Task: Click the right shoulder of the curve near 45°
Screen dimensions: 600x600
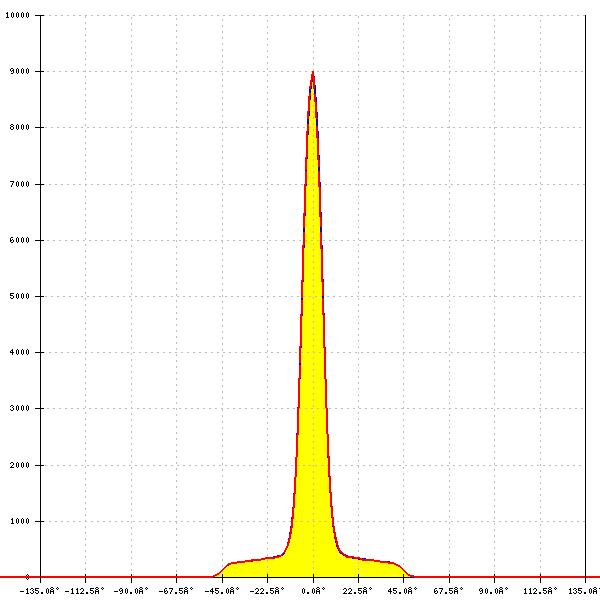Action: pos(396,563)
